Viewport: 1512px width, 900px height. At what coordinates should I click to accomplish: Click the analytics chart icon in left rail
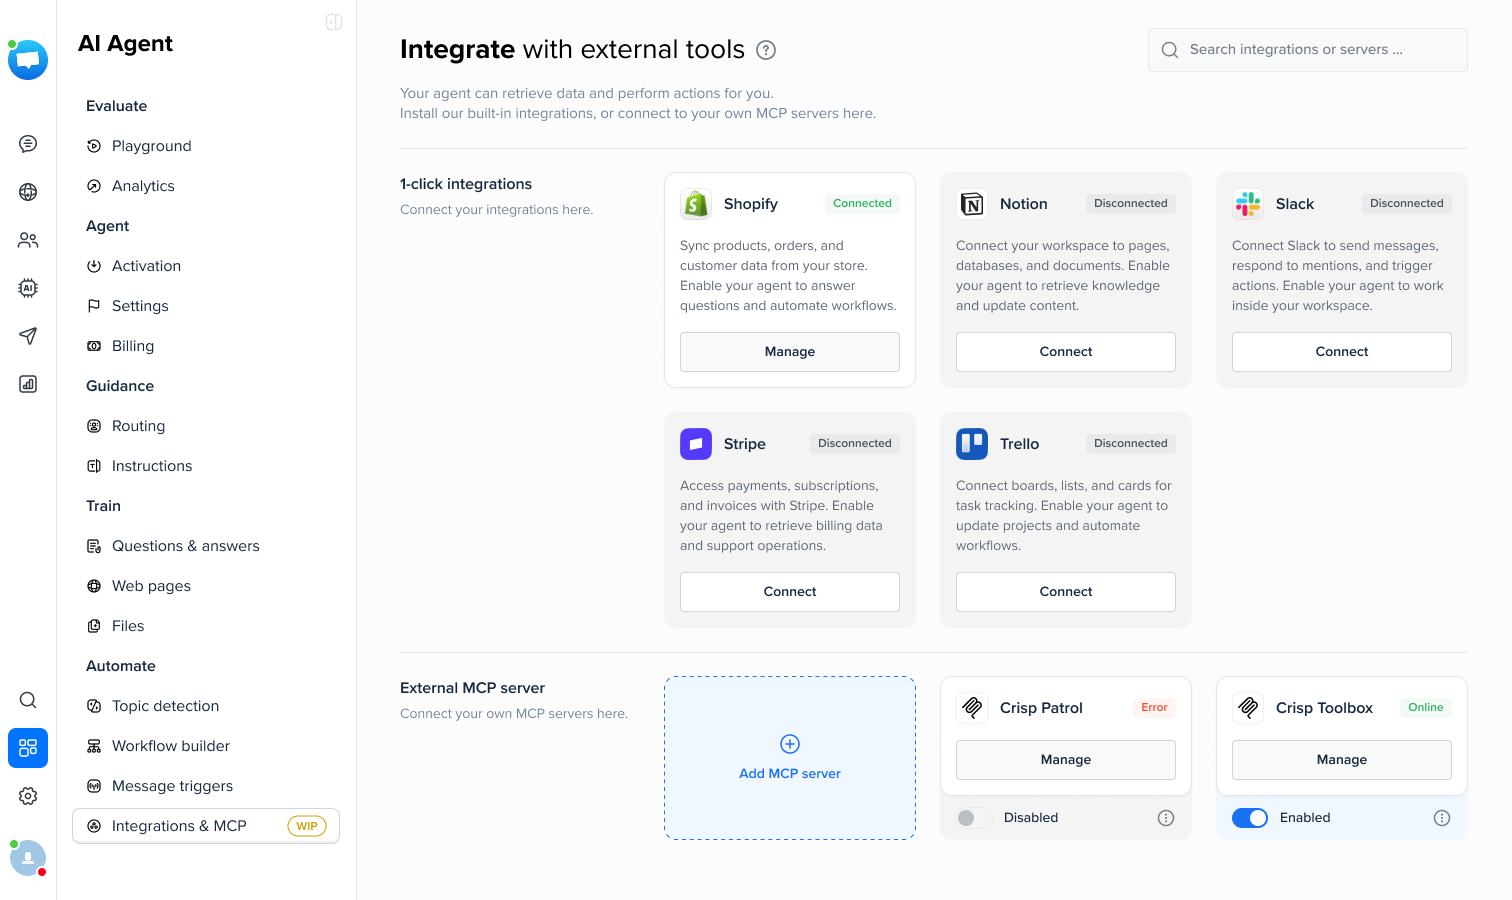click(x=28, y=384)
